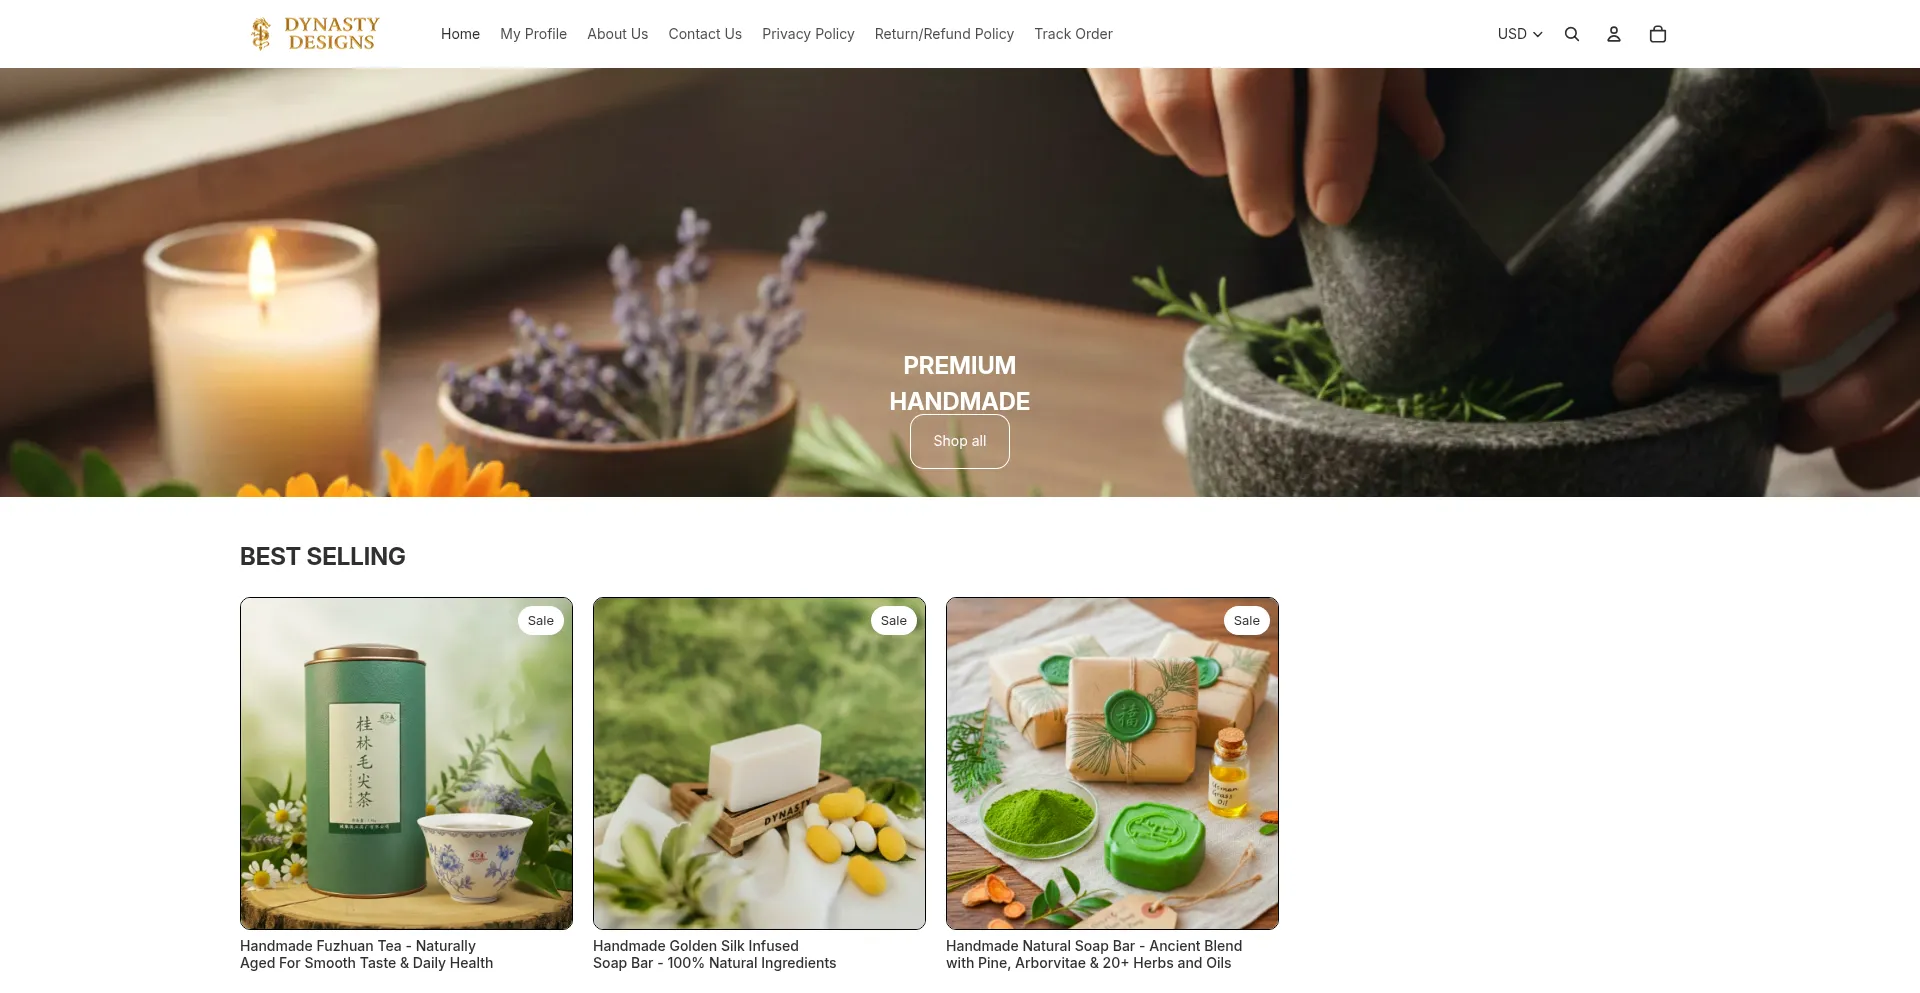Open My Profile in navigation
The width and height of the screenshot is (1920, 993).
coord(533,34)
